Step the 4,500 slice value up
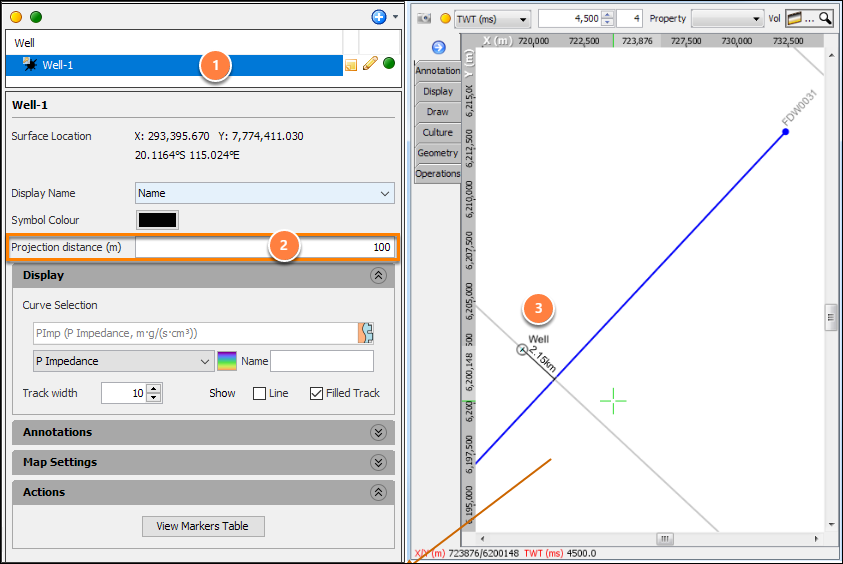This screenshot has width=843, height=564. point(608,15)
